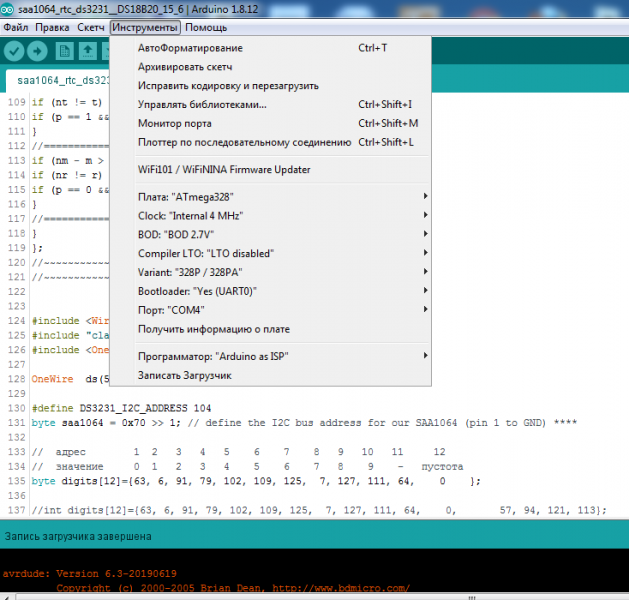Expand Variant: "328P / 328PA" submenu
This screenshot has height=600, width=629.
pos(270,272)
